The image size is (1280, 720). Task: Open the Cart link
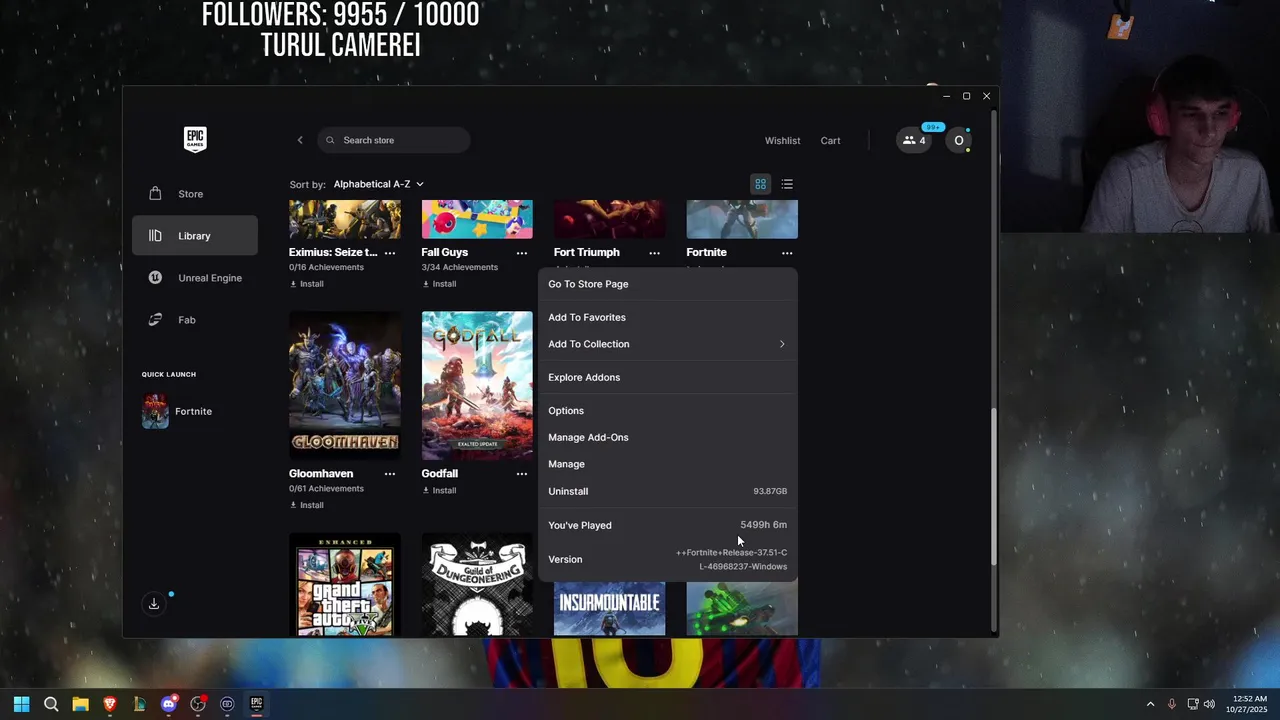click(x=830, y=141)
